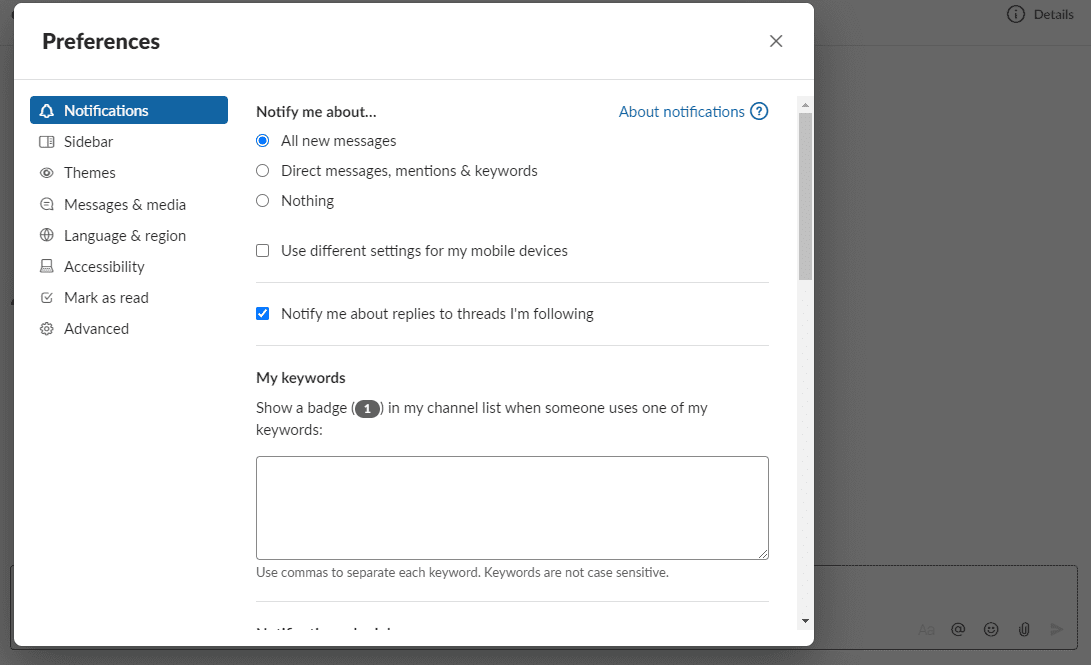Select the All new messages radio button
This screenshot has width=1091, height=665.
262,140
